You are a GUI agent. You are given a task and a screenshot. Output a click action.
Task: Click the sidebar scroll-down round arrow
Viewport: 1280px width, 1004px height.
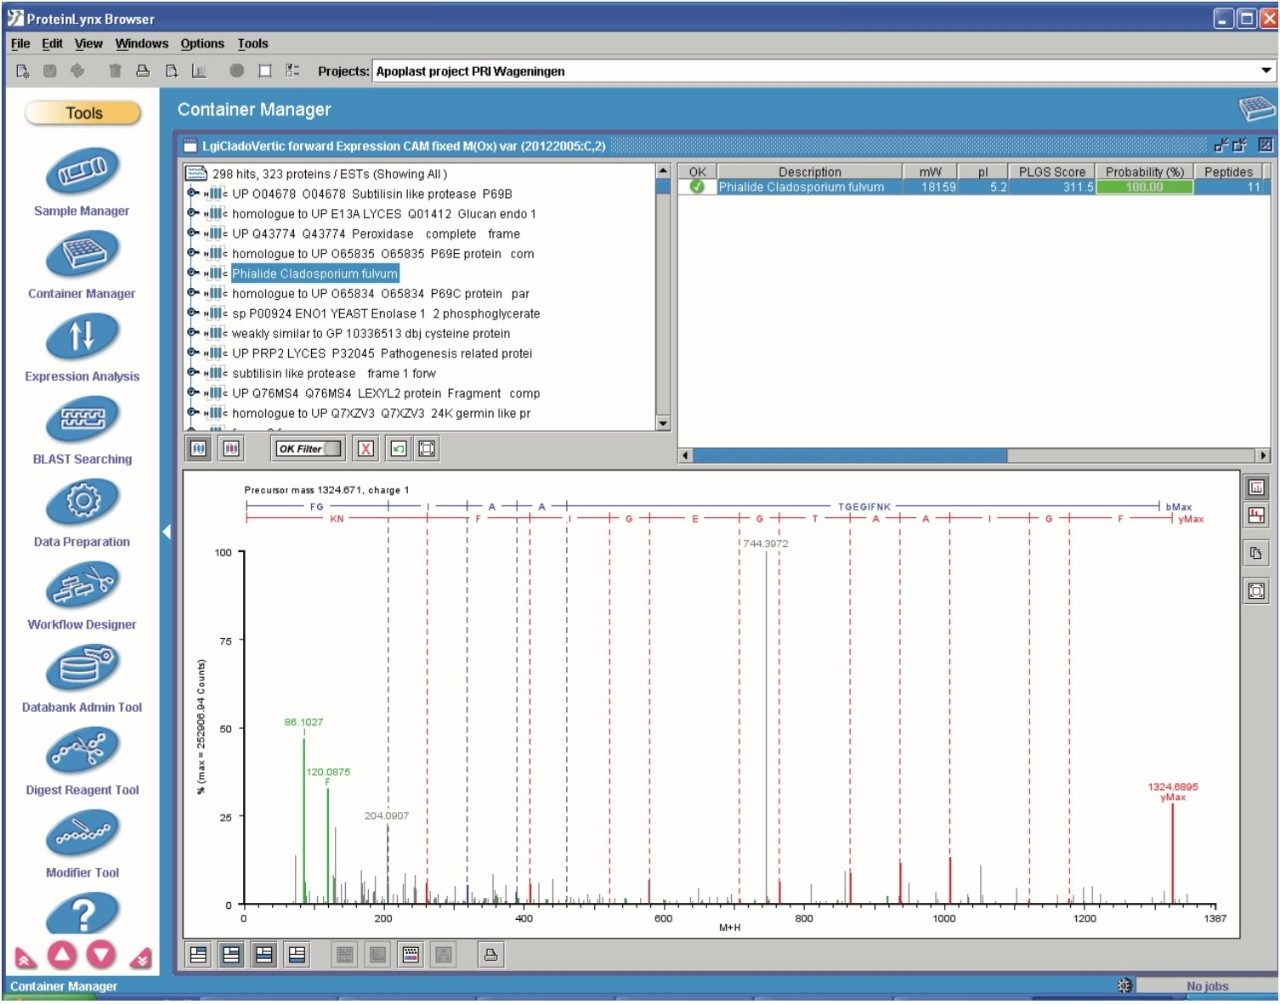click(103, 956)
